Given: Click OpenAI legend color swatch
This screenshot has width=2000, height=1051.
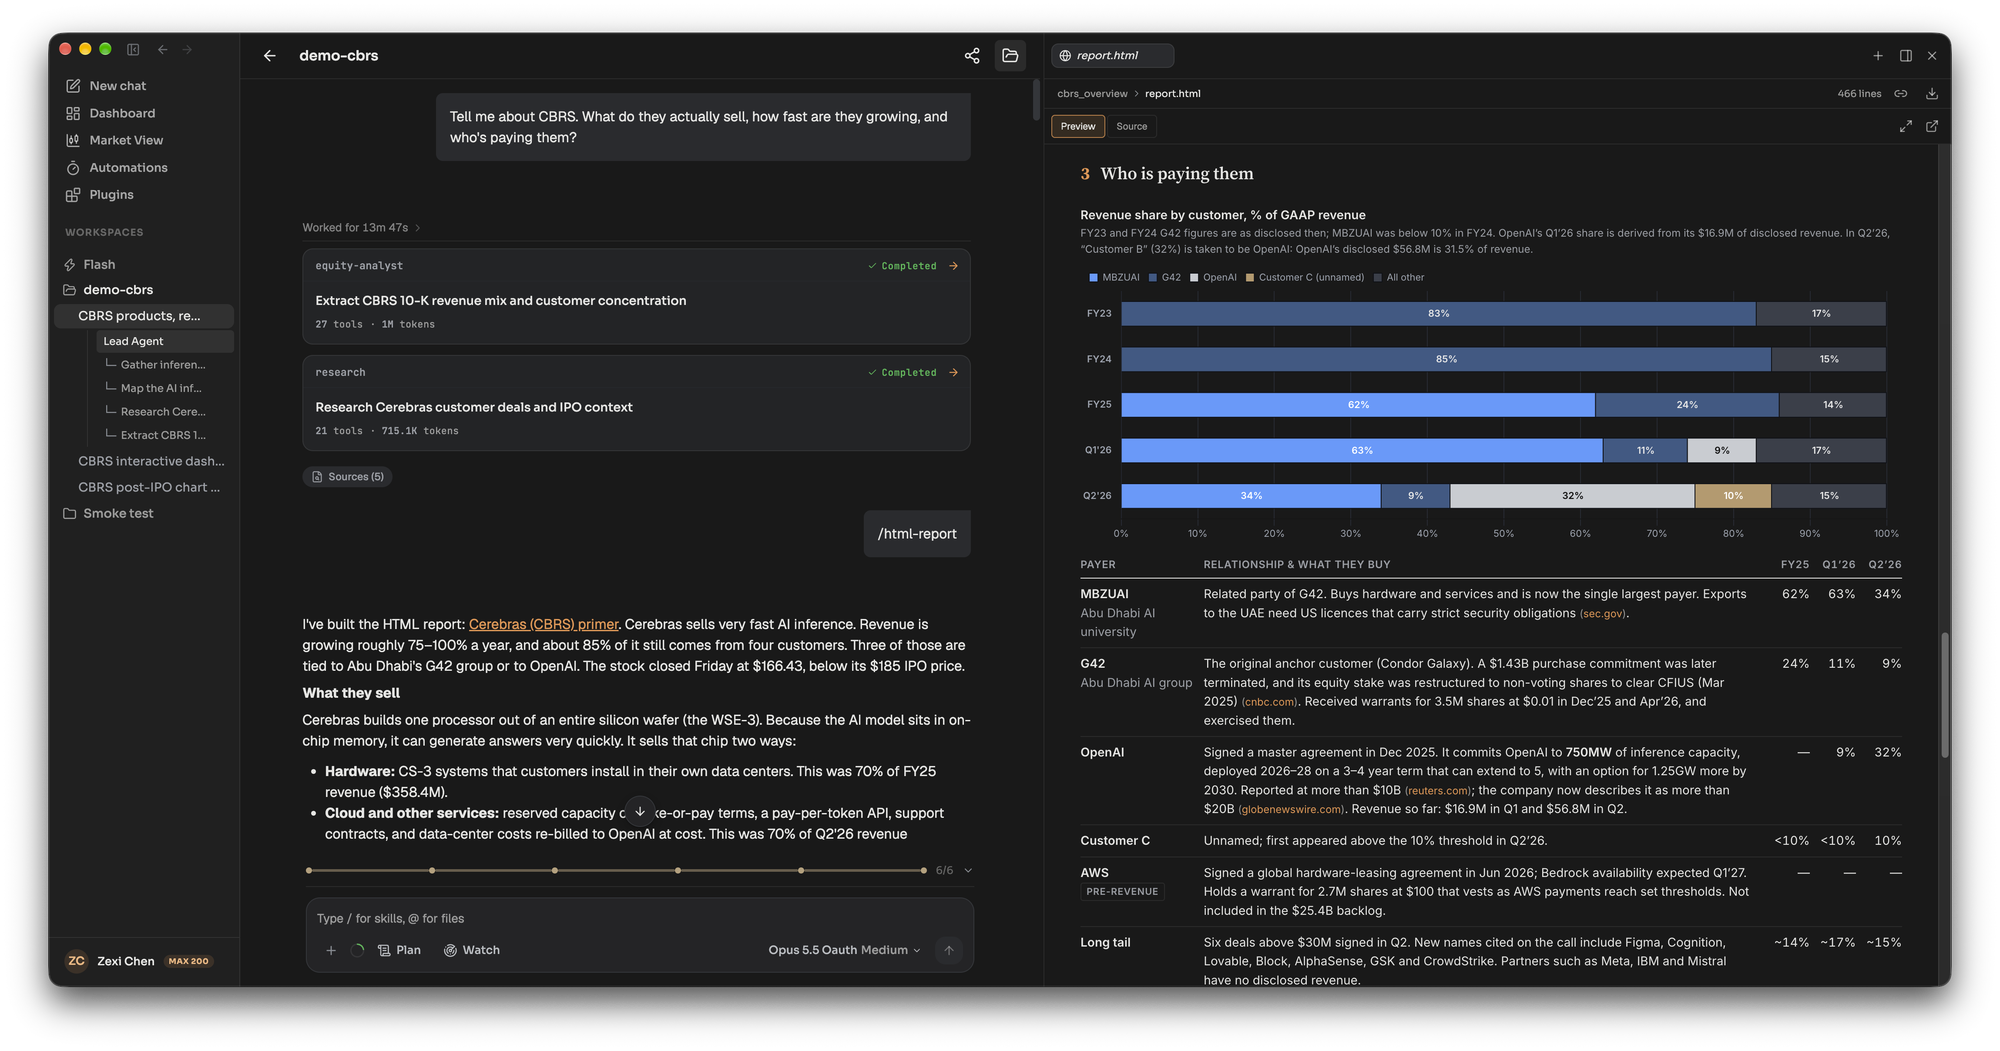Looking at the screenshot, I should click(x=1194, y=278).
